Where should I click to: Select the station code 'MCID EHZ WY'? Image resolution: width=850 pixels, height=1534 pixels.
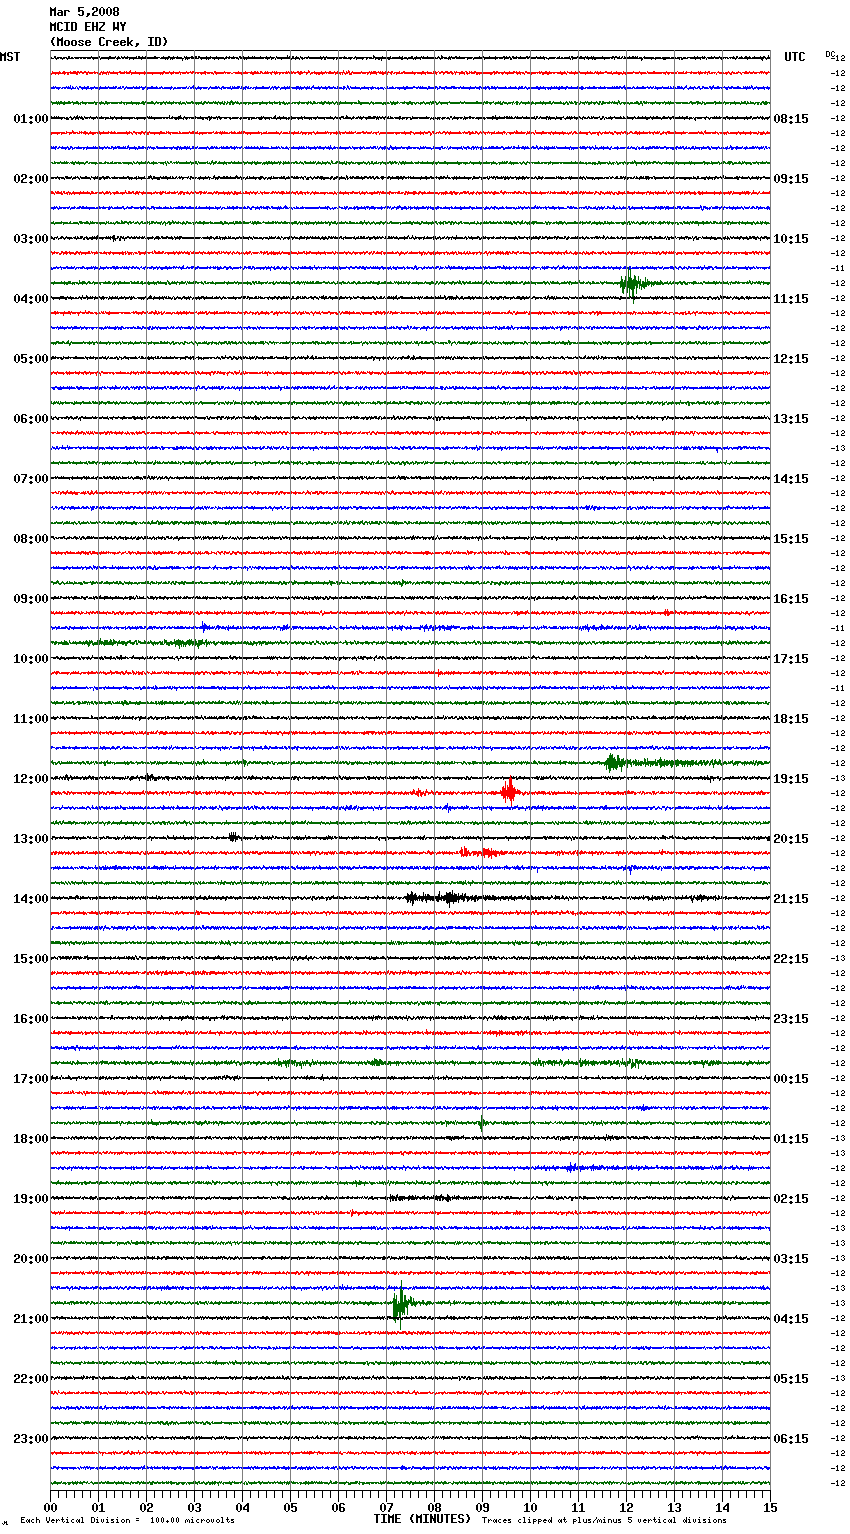[x=88, y=27]
